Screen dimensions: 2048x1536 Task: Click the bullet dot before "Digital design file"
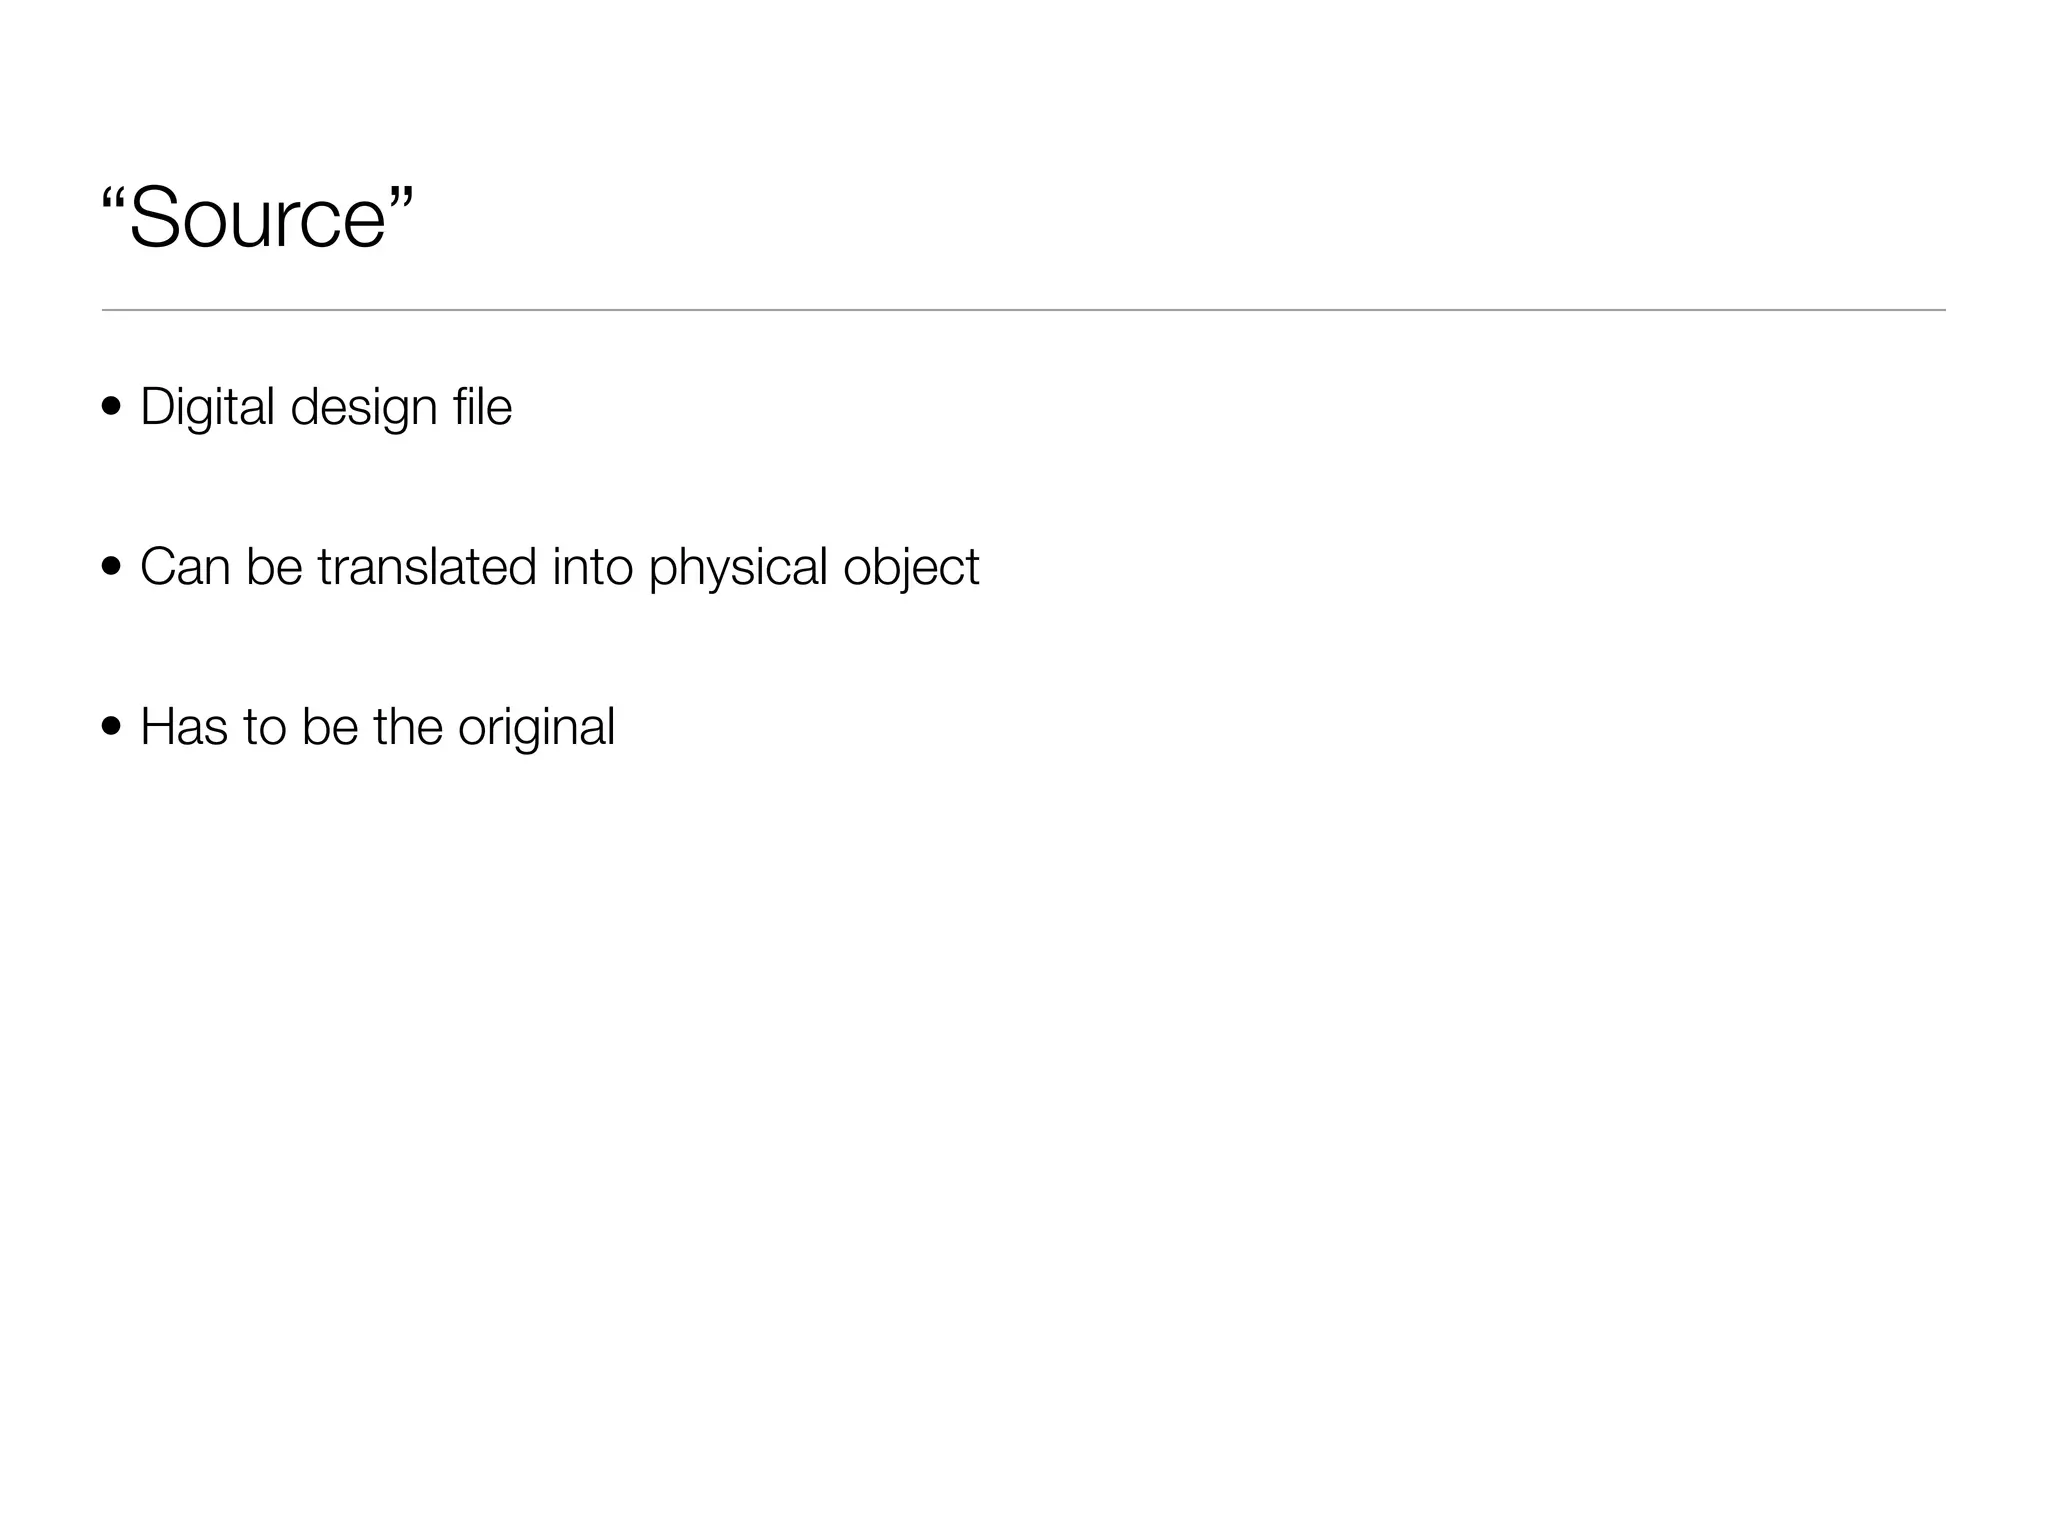(112, 408)
